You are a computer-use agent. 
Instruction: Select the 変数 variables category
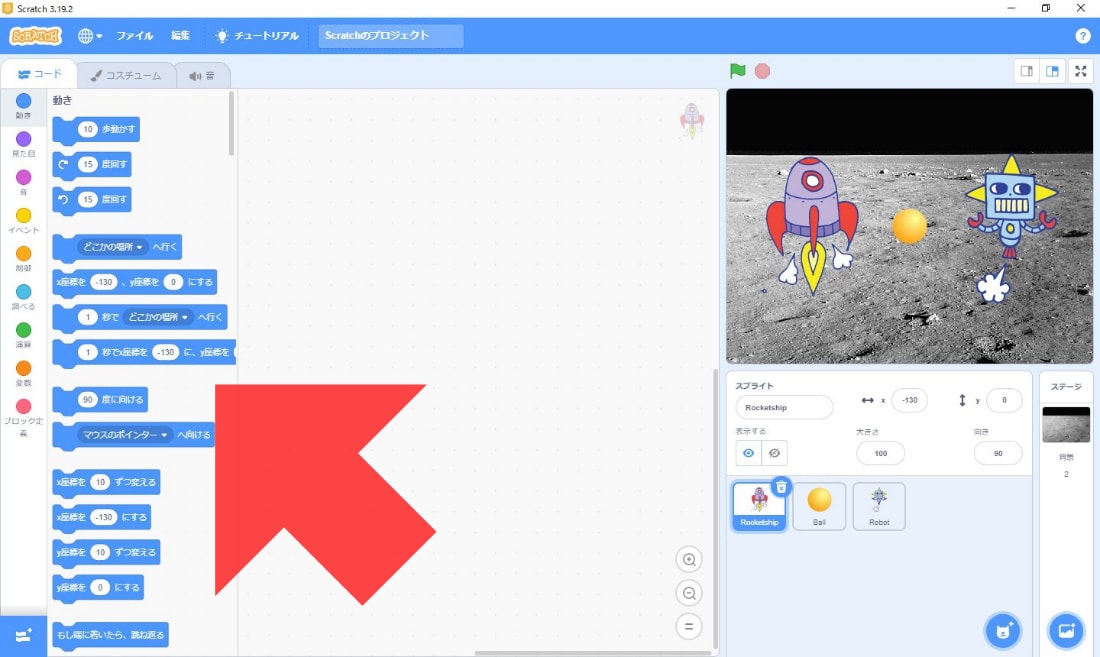pyautogui.click(x=23, y=374)
